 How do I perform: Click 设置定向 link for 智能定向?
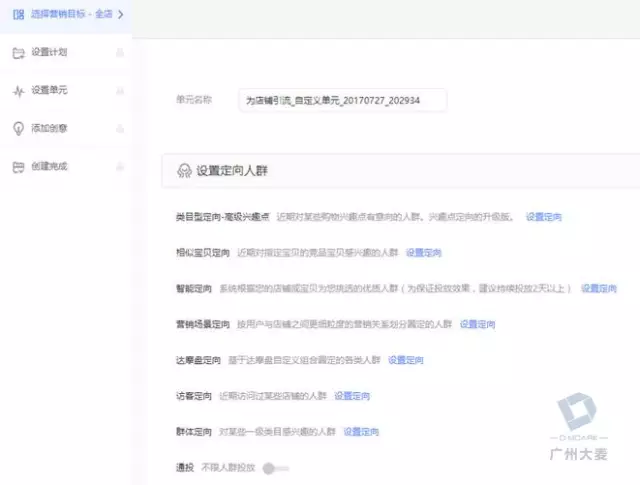point(598,288)
